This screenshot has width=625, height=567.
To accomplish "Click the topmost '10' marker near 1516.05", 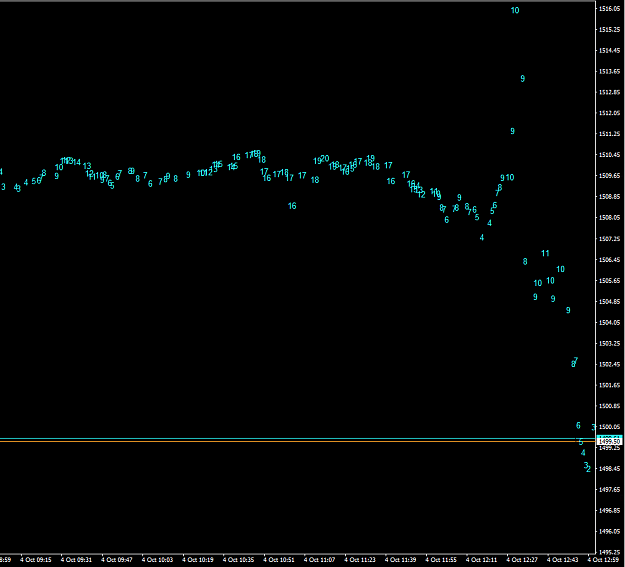I will 515,10.
